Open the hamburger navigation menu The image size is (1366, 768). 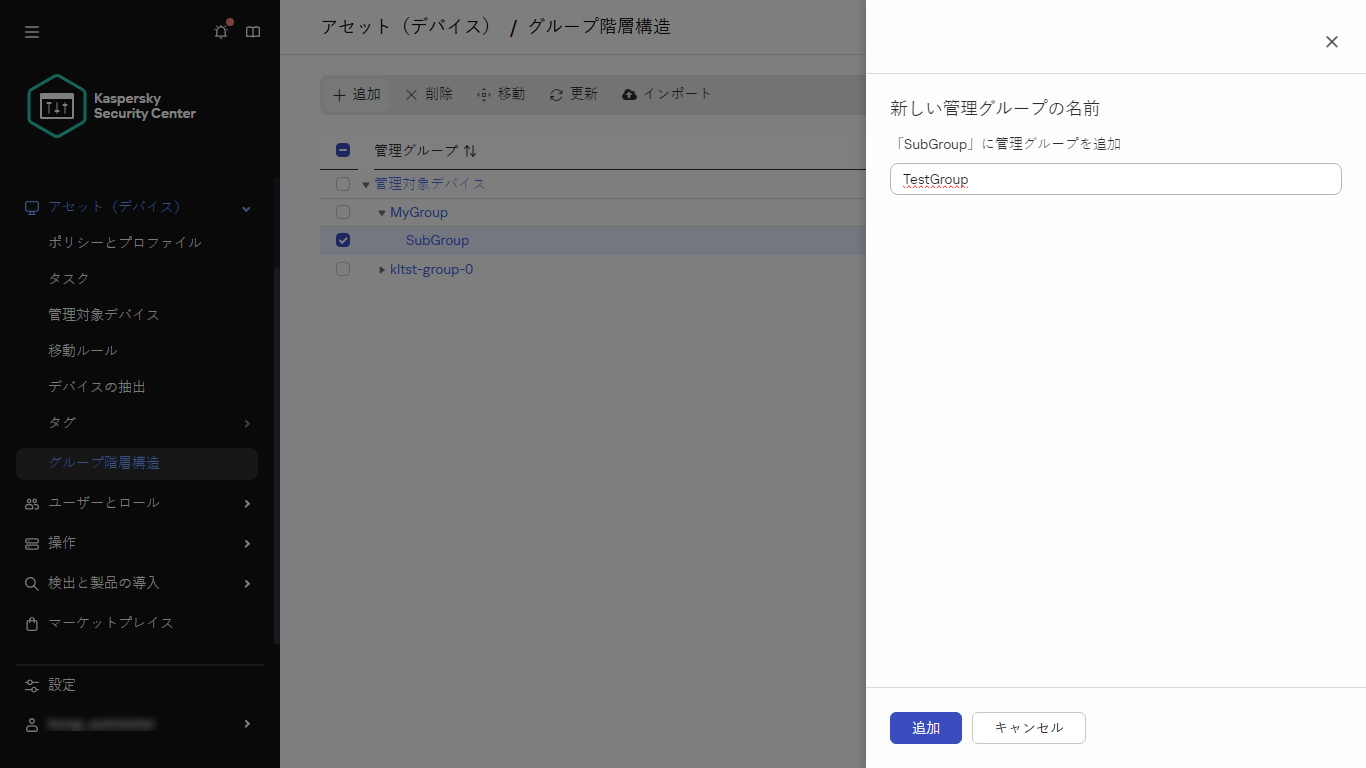31,31
